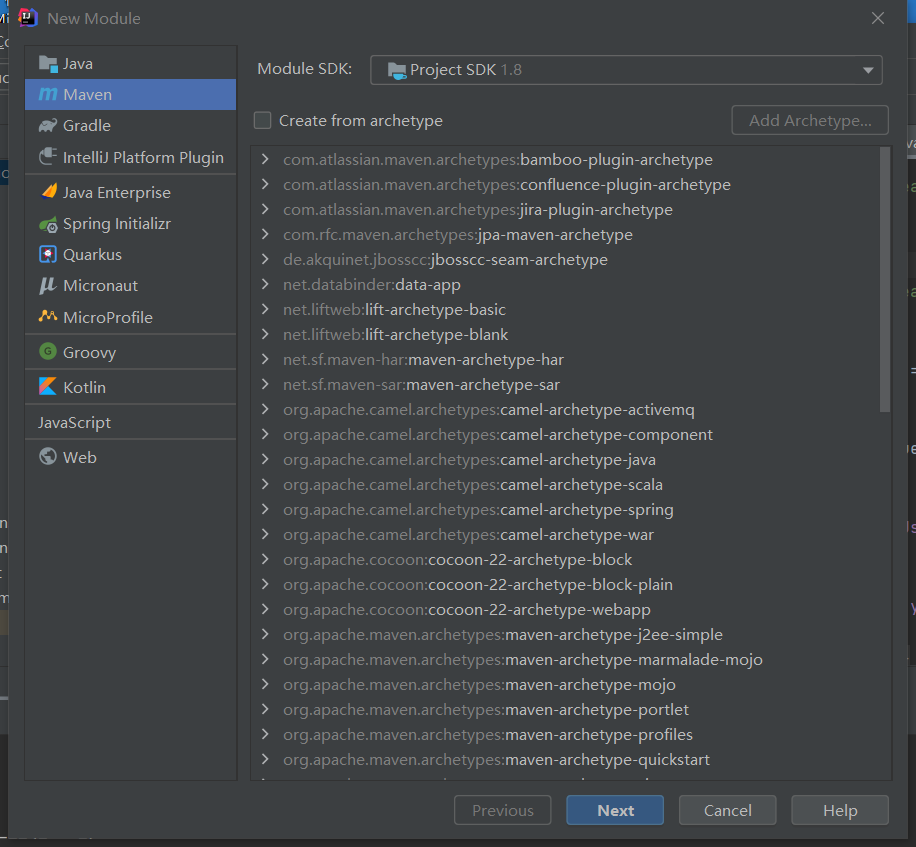Select the JavaScript module type
Screen dimensions: 916x847
(131, 422)
